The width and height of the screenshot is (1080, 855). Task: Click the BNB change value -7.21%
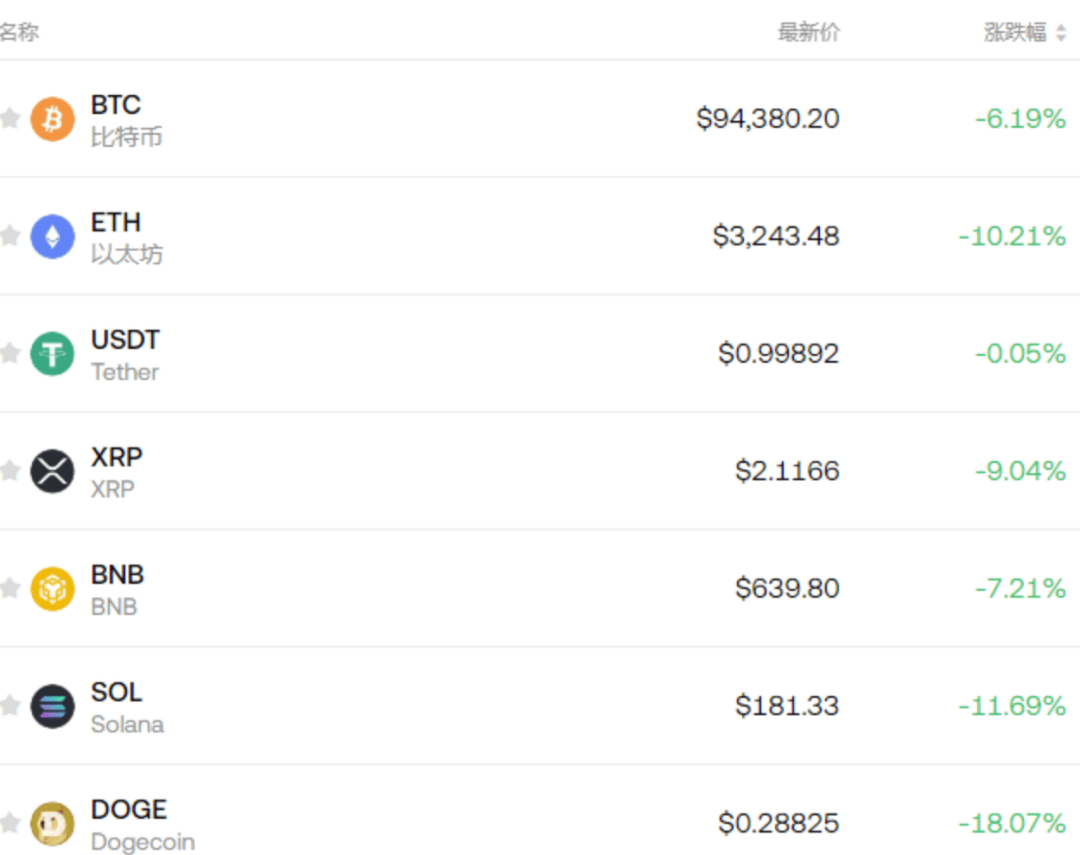pos(1020,589)
